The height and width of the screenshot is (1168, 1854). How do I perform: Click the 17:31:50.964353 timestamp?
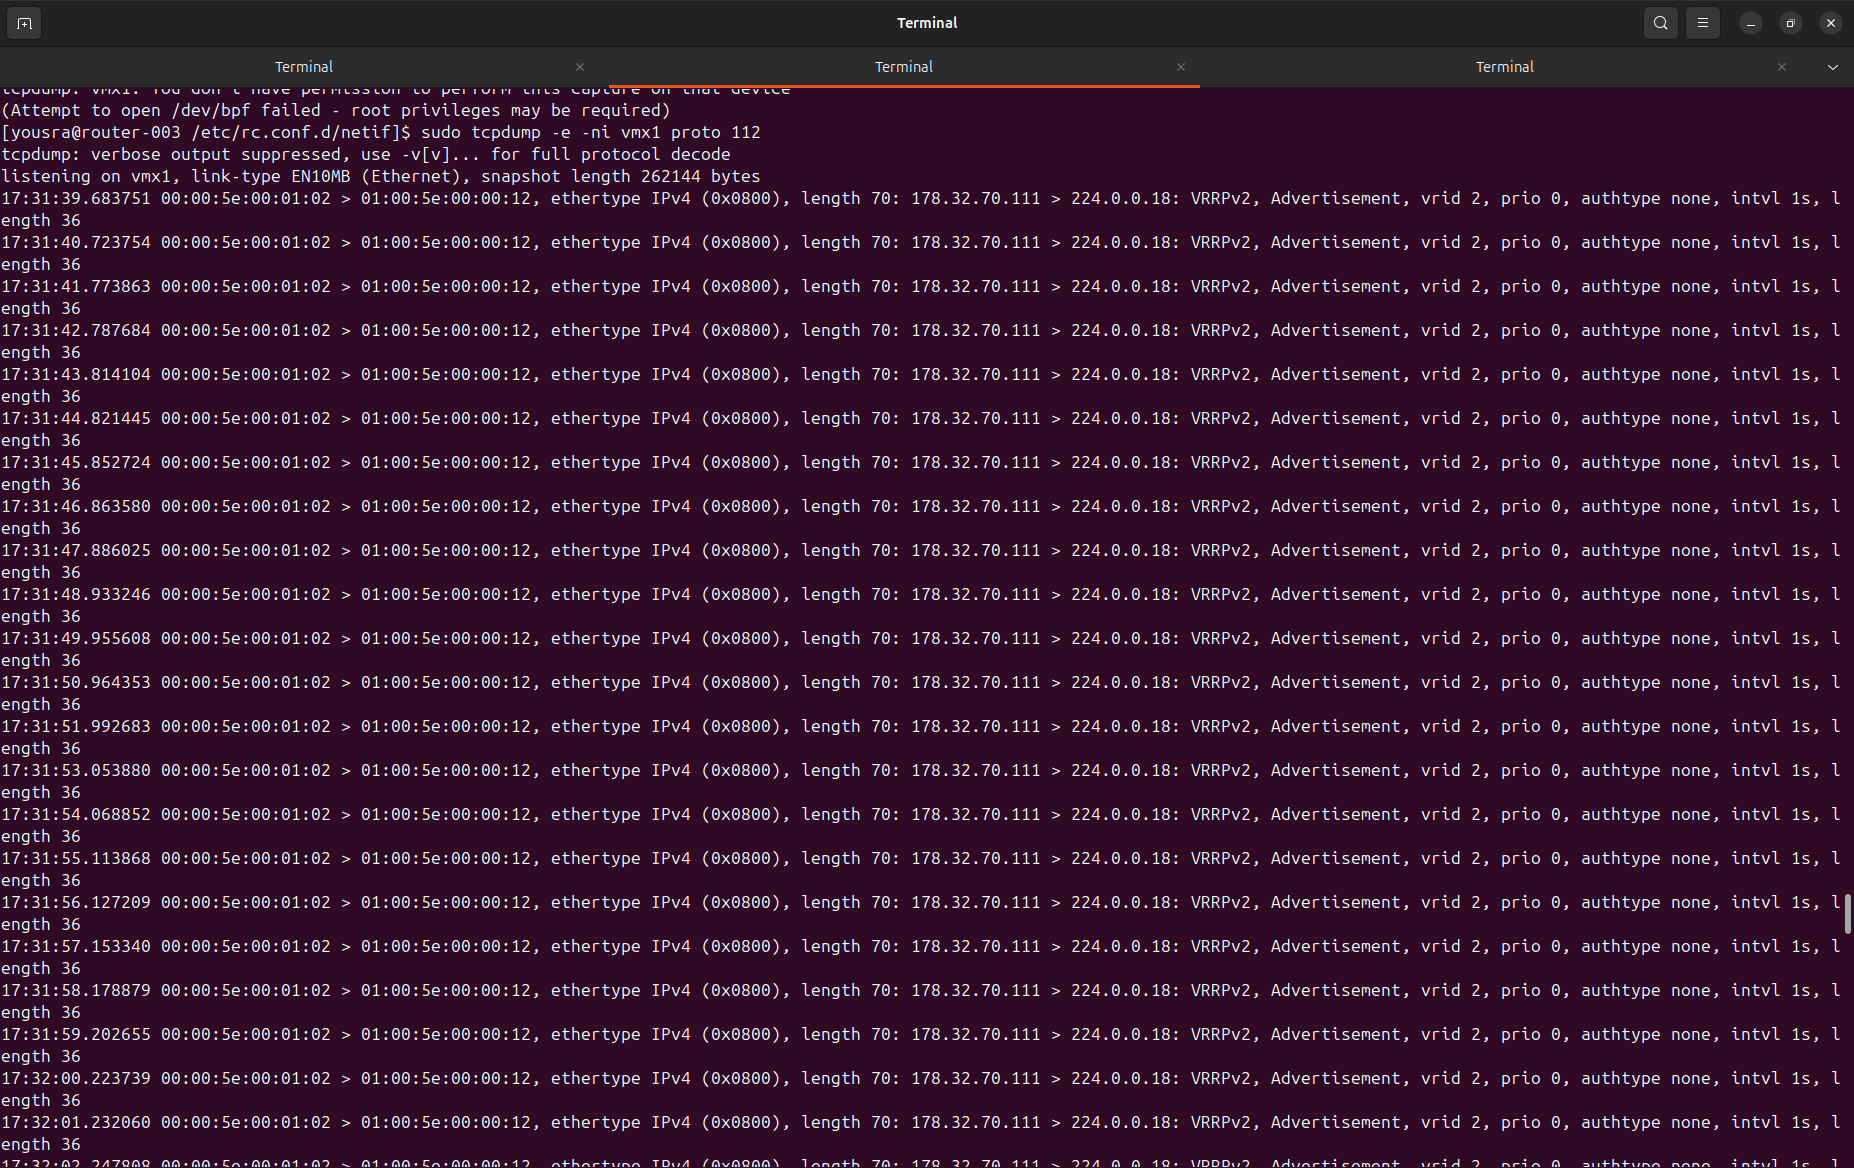click(x=76, y=682)
